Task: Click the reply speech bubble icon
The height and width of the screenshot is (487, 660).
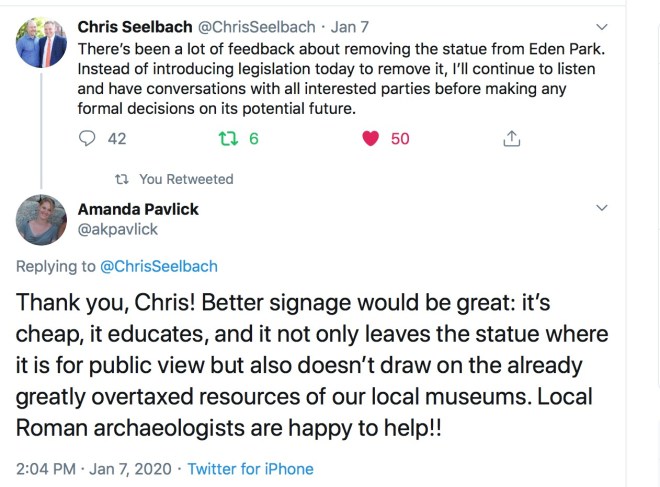Action: (x=87, y=139)
